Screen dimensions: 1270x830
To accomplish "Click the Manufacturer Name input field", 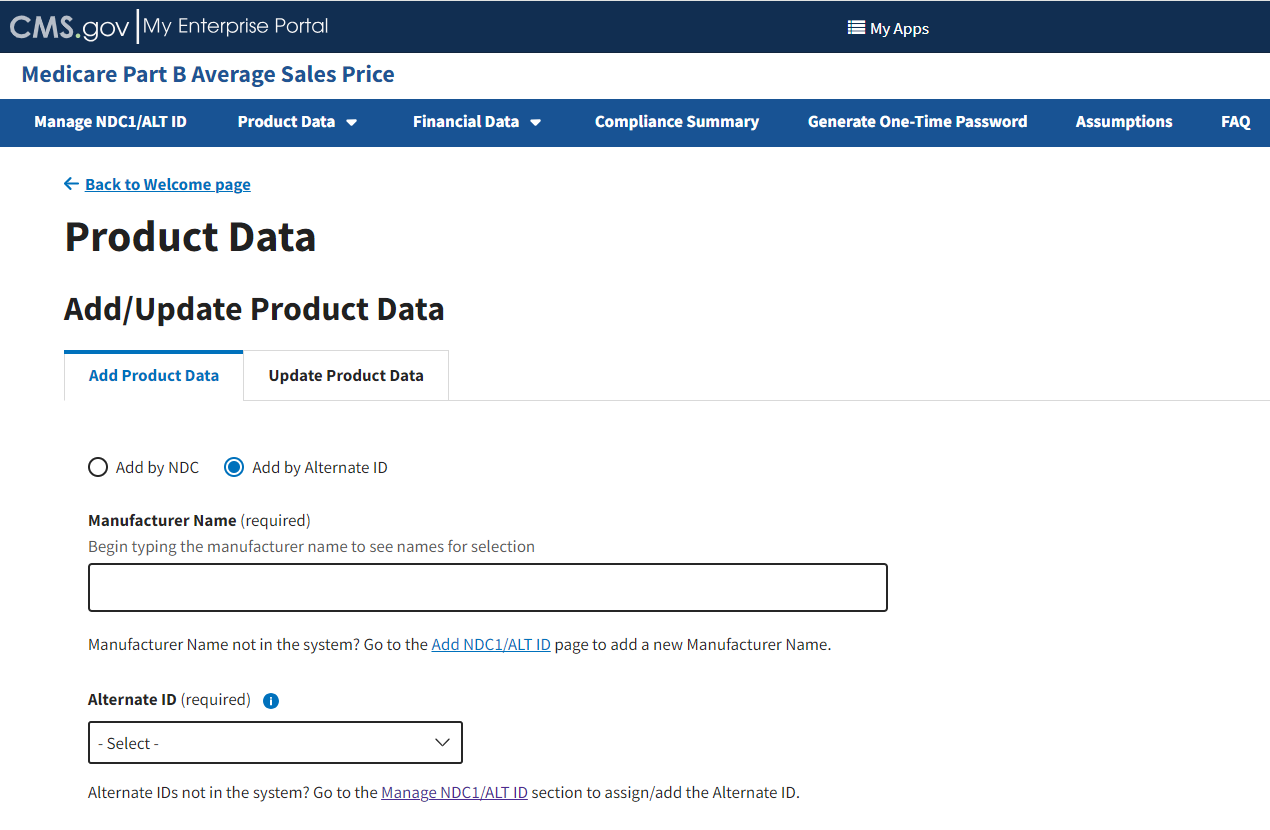I will tap(488, 588).
